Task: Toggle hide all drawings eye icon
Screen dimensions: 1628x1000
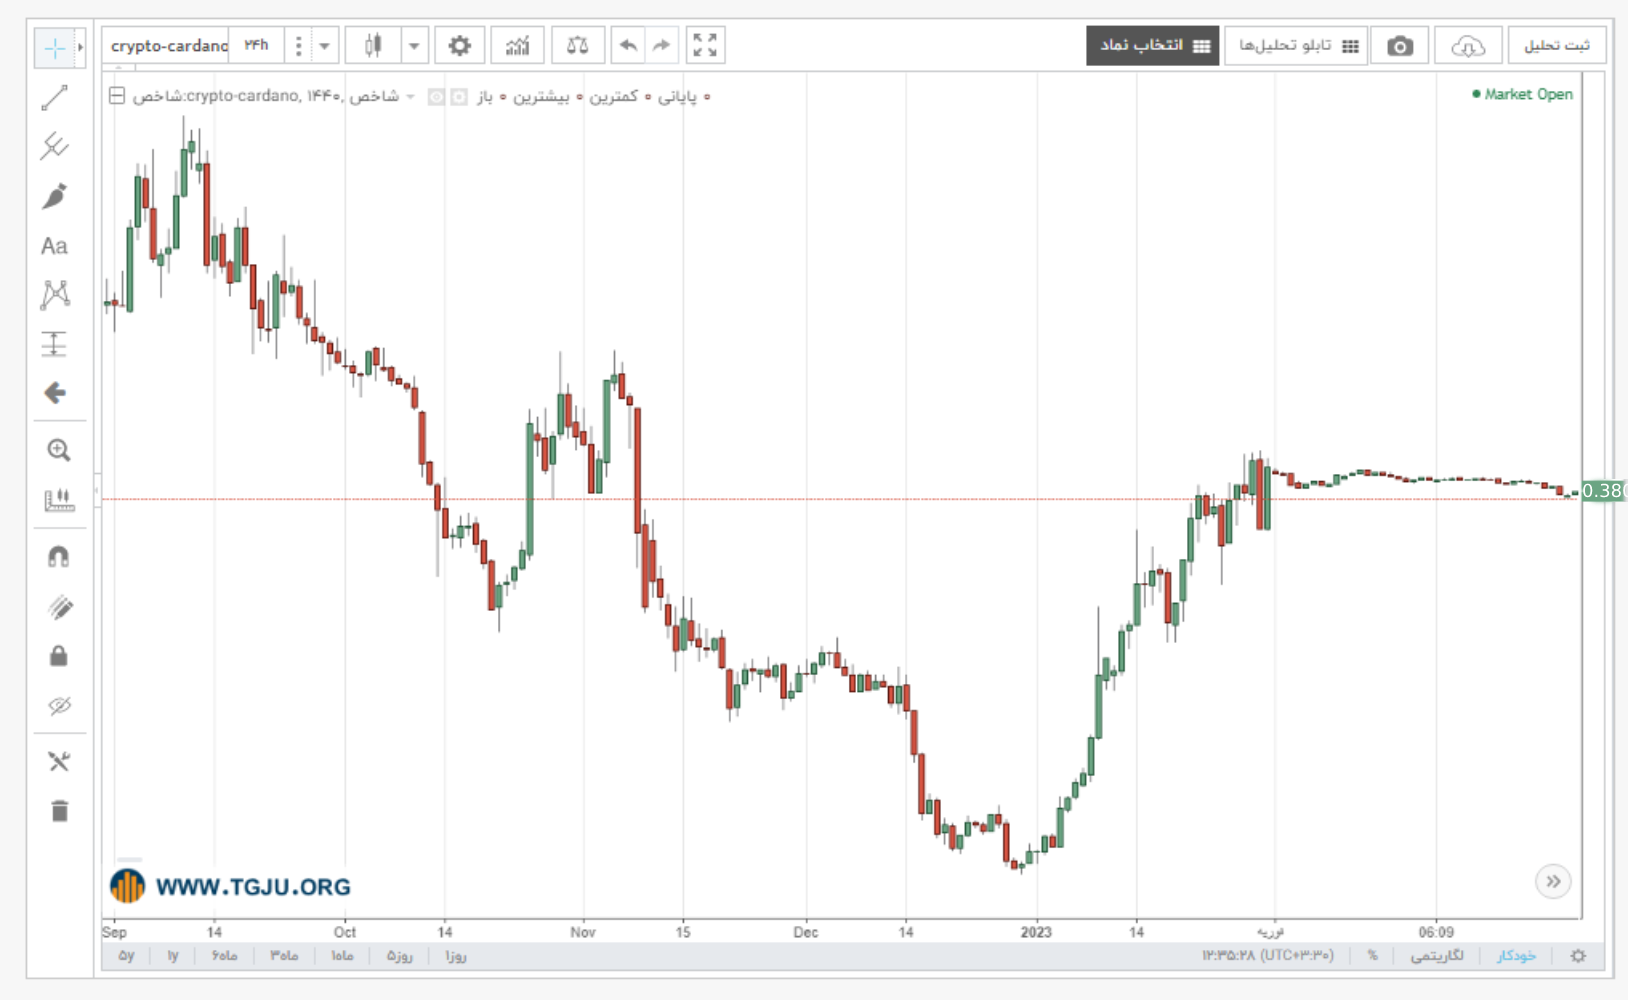Action: pyautogui.click(x=59, y=706)
